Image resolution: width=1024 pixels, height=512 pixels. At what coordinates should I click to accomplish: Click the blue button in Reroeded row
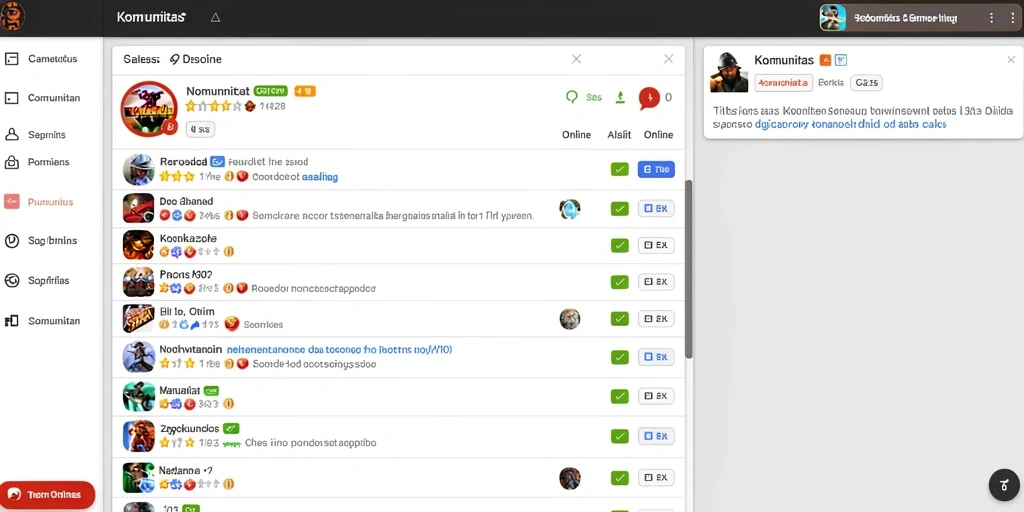tap(656, 169)
